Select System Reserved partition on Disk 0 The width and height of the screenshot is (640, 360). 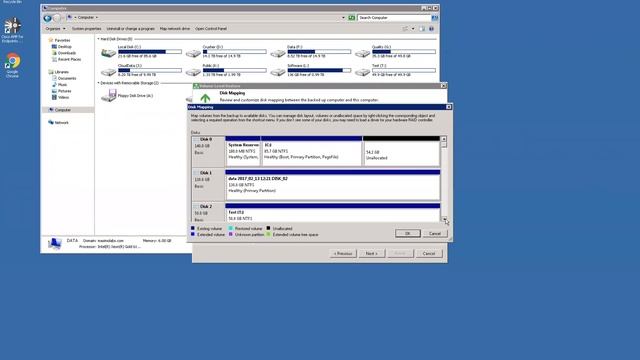243,151
